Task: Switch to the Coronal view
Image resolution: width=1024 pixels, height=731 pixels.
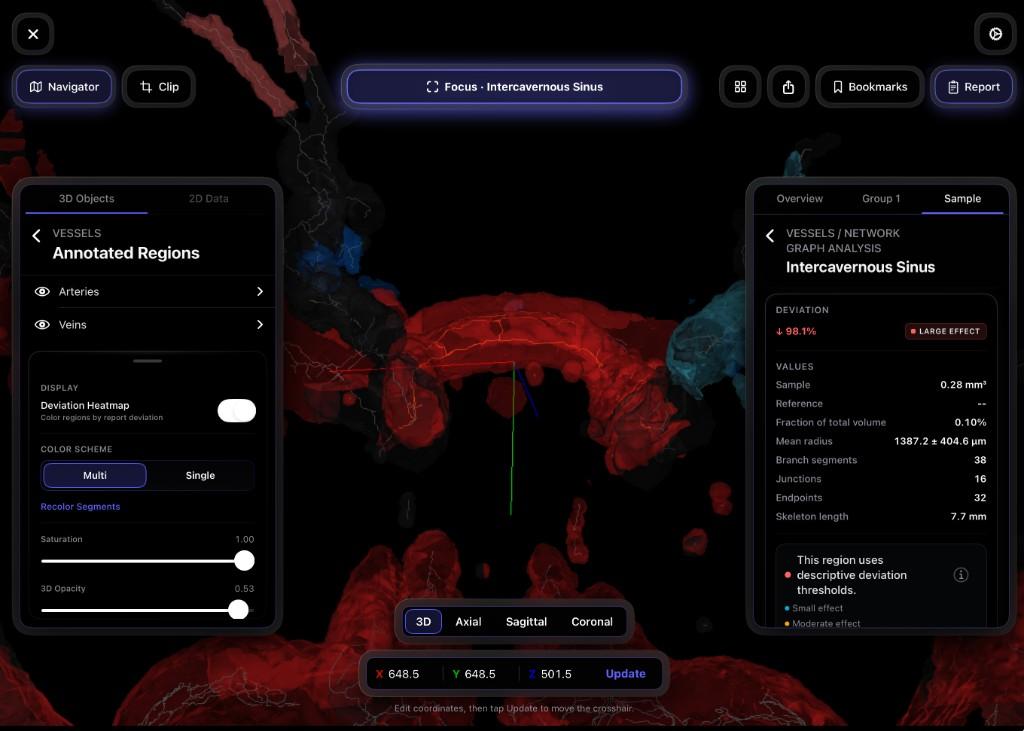Action: [592, 622]
